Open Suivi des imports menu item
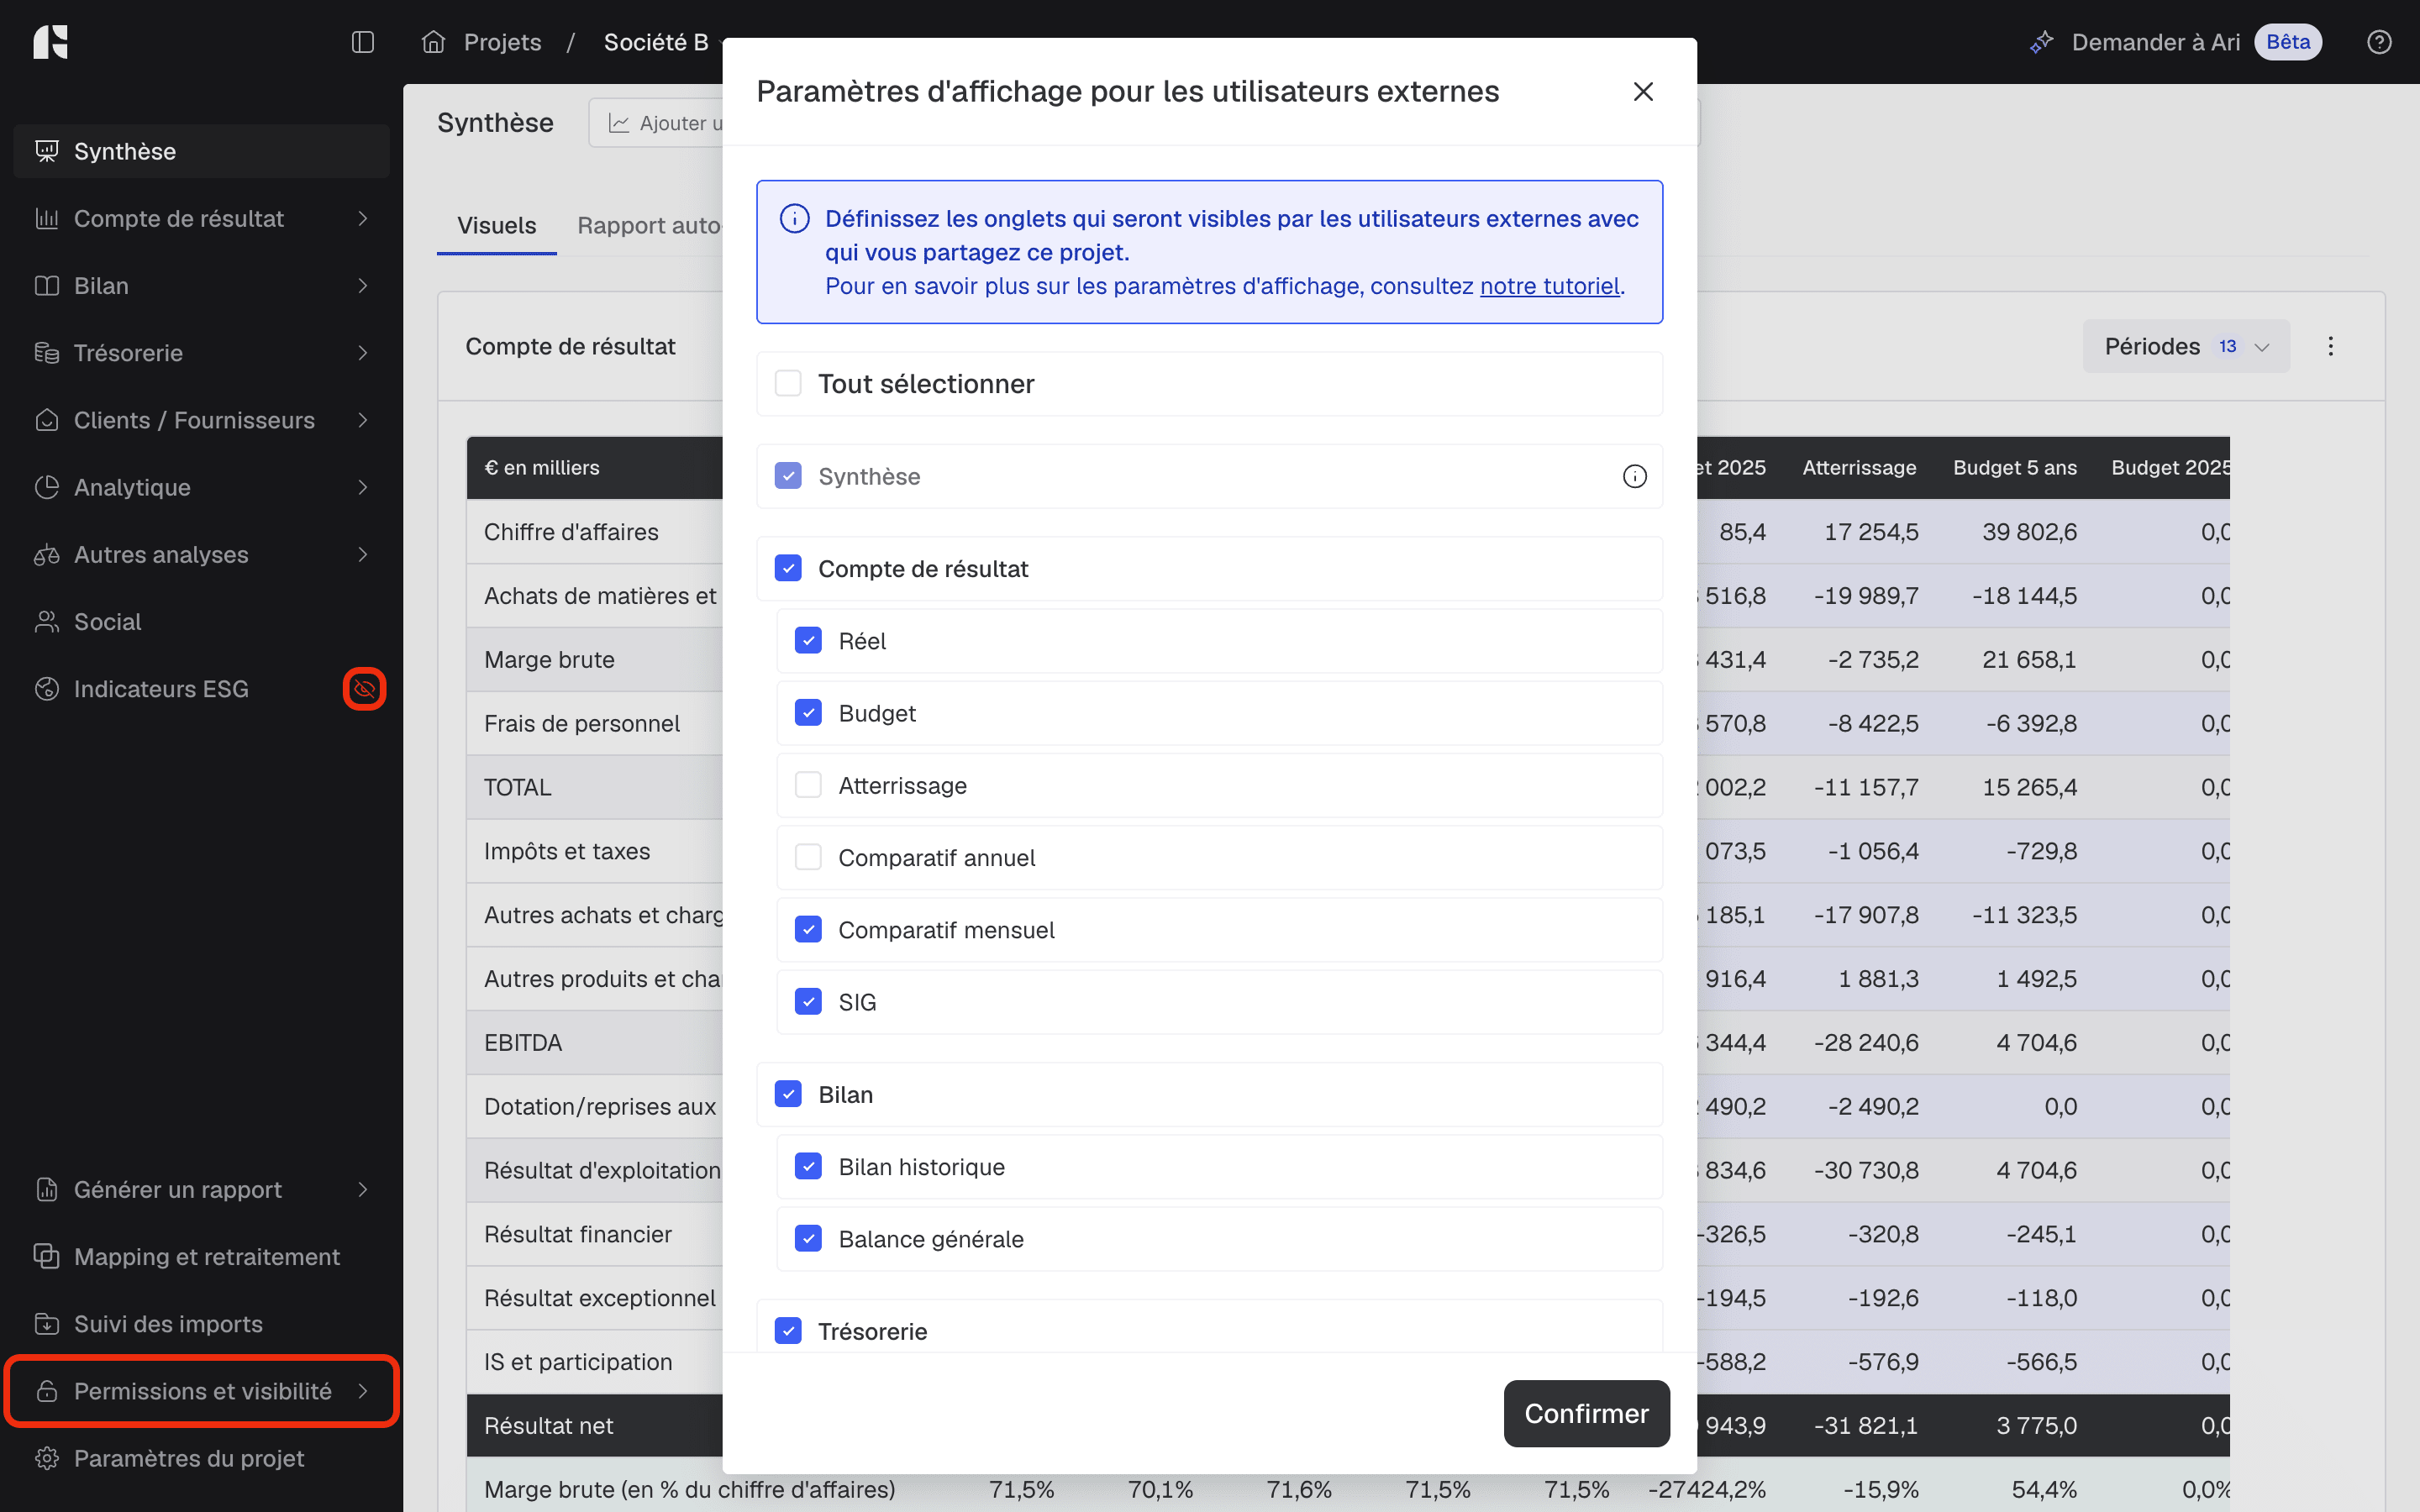2420x1512 pixels. 202,1324
